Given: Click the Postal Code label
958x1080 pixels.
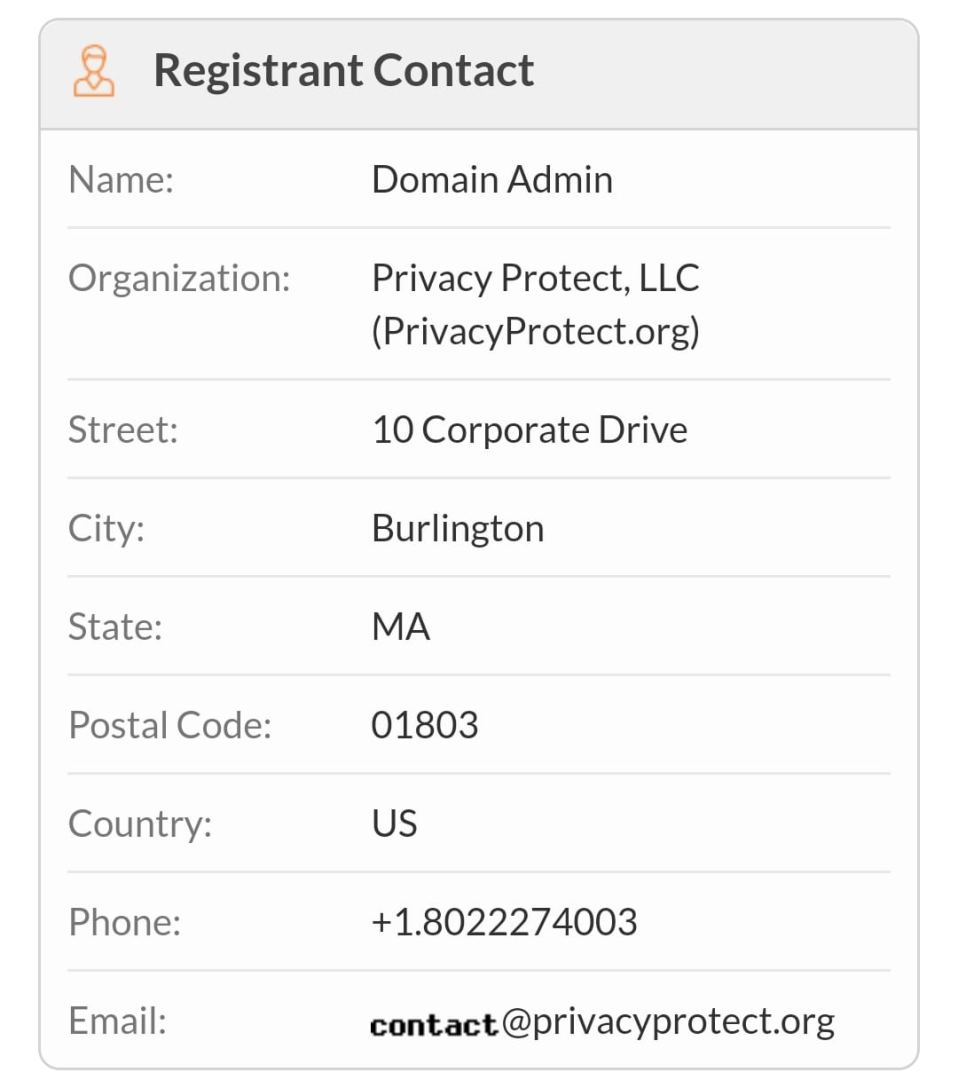Looking at the screenshot, I should pyautogui.click(x=170, y=725).
